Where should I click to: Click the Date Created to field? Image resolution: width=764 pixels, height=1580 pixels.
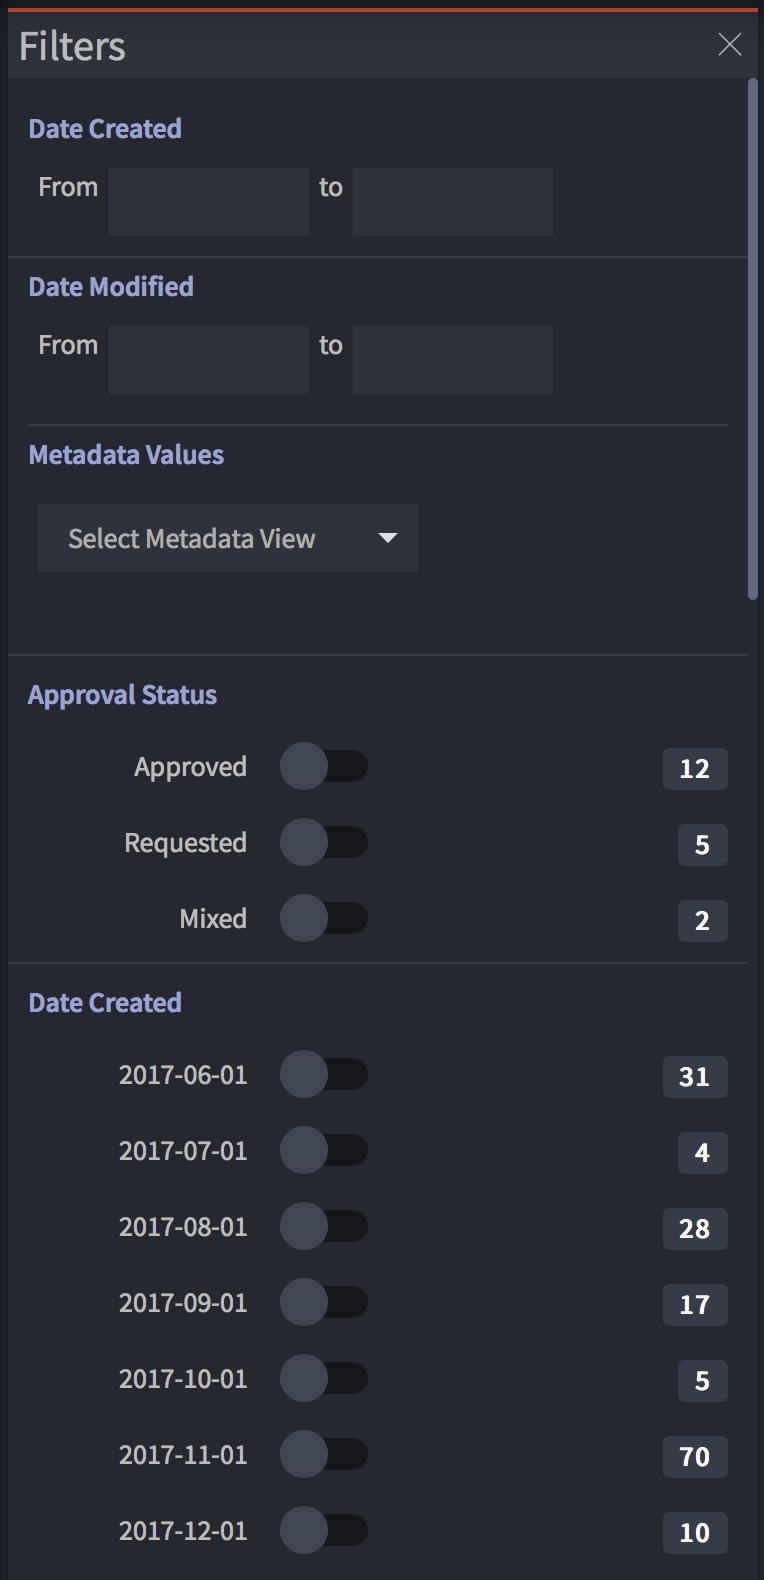(452, 201)
